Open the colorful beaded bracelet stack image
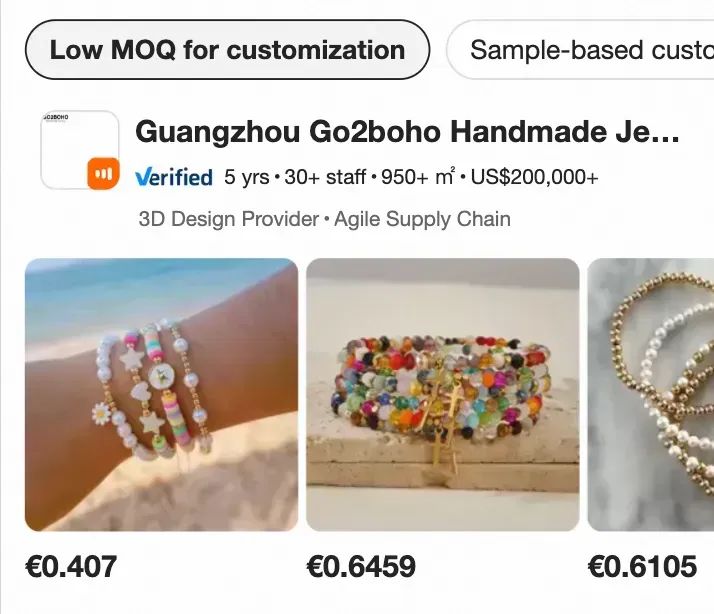Image resolution: width=714 pixels, height=614 pixels. (442, 395)
